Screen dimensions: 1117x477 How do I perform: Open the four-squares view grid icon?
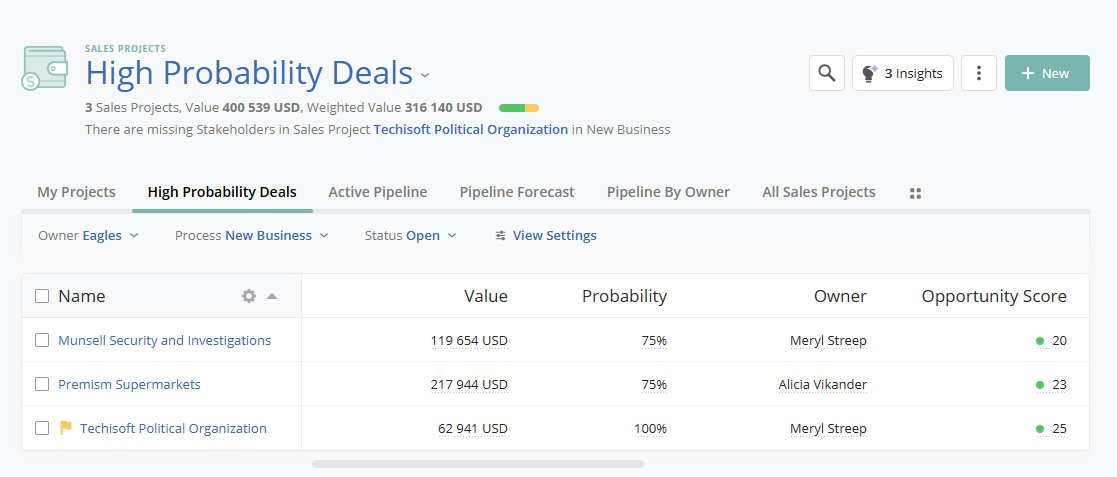tap(914, 193)
